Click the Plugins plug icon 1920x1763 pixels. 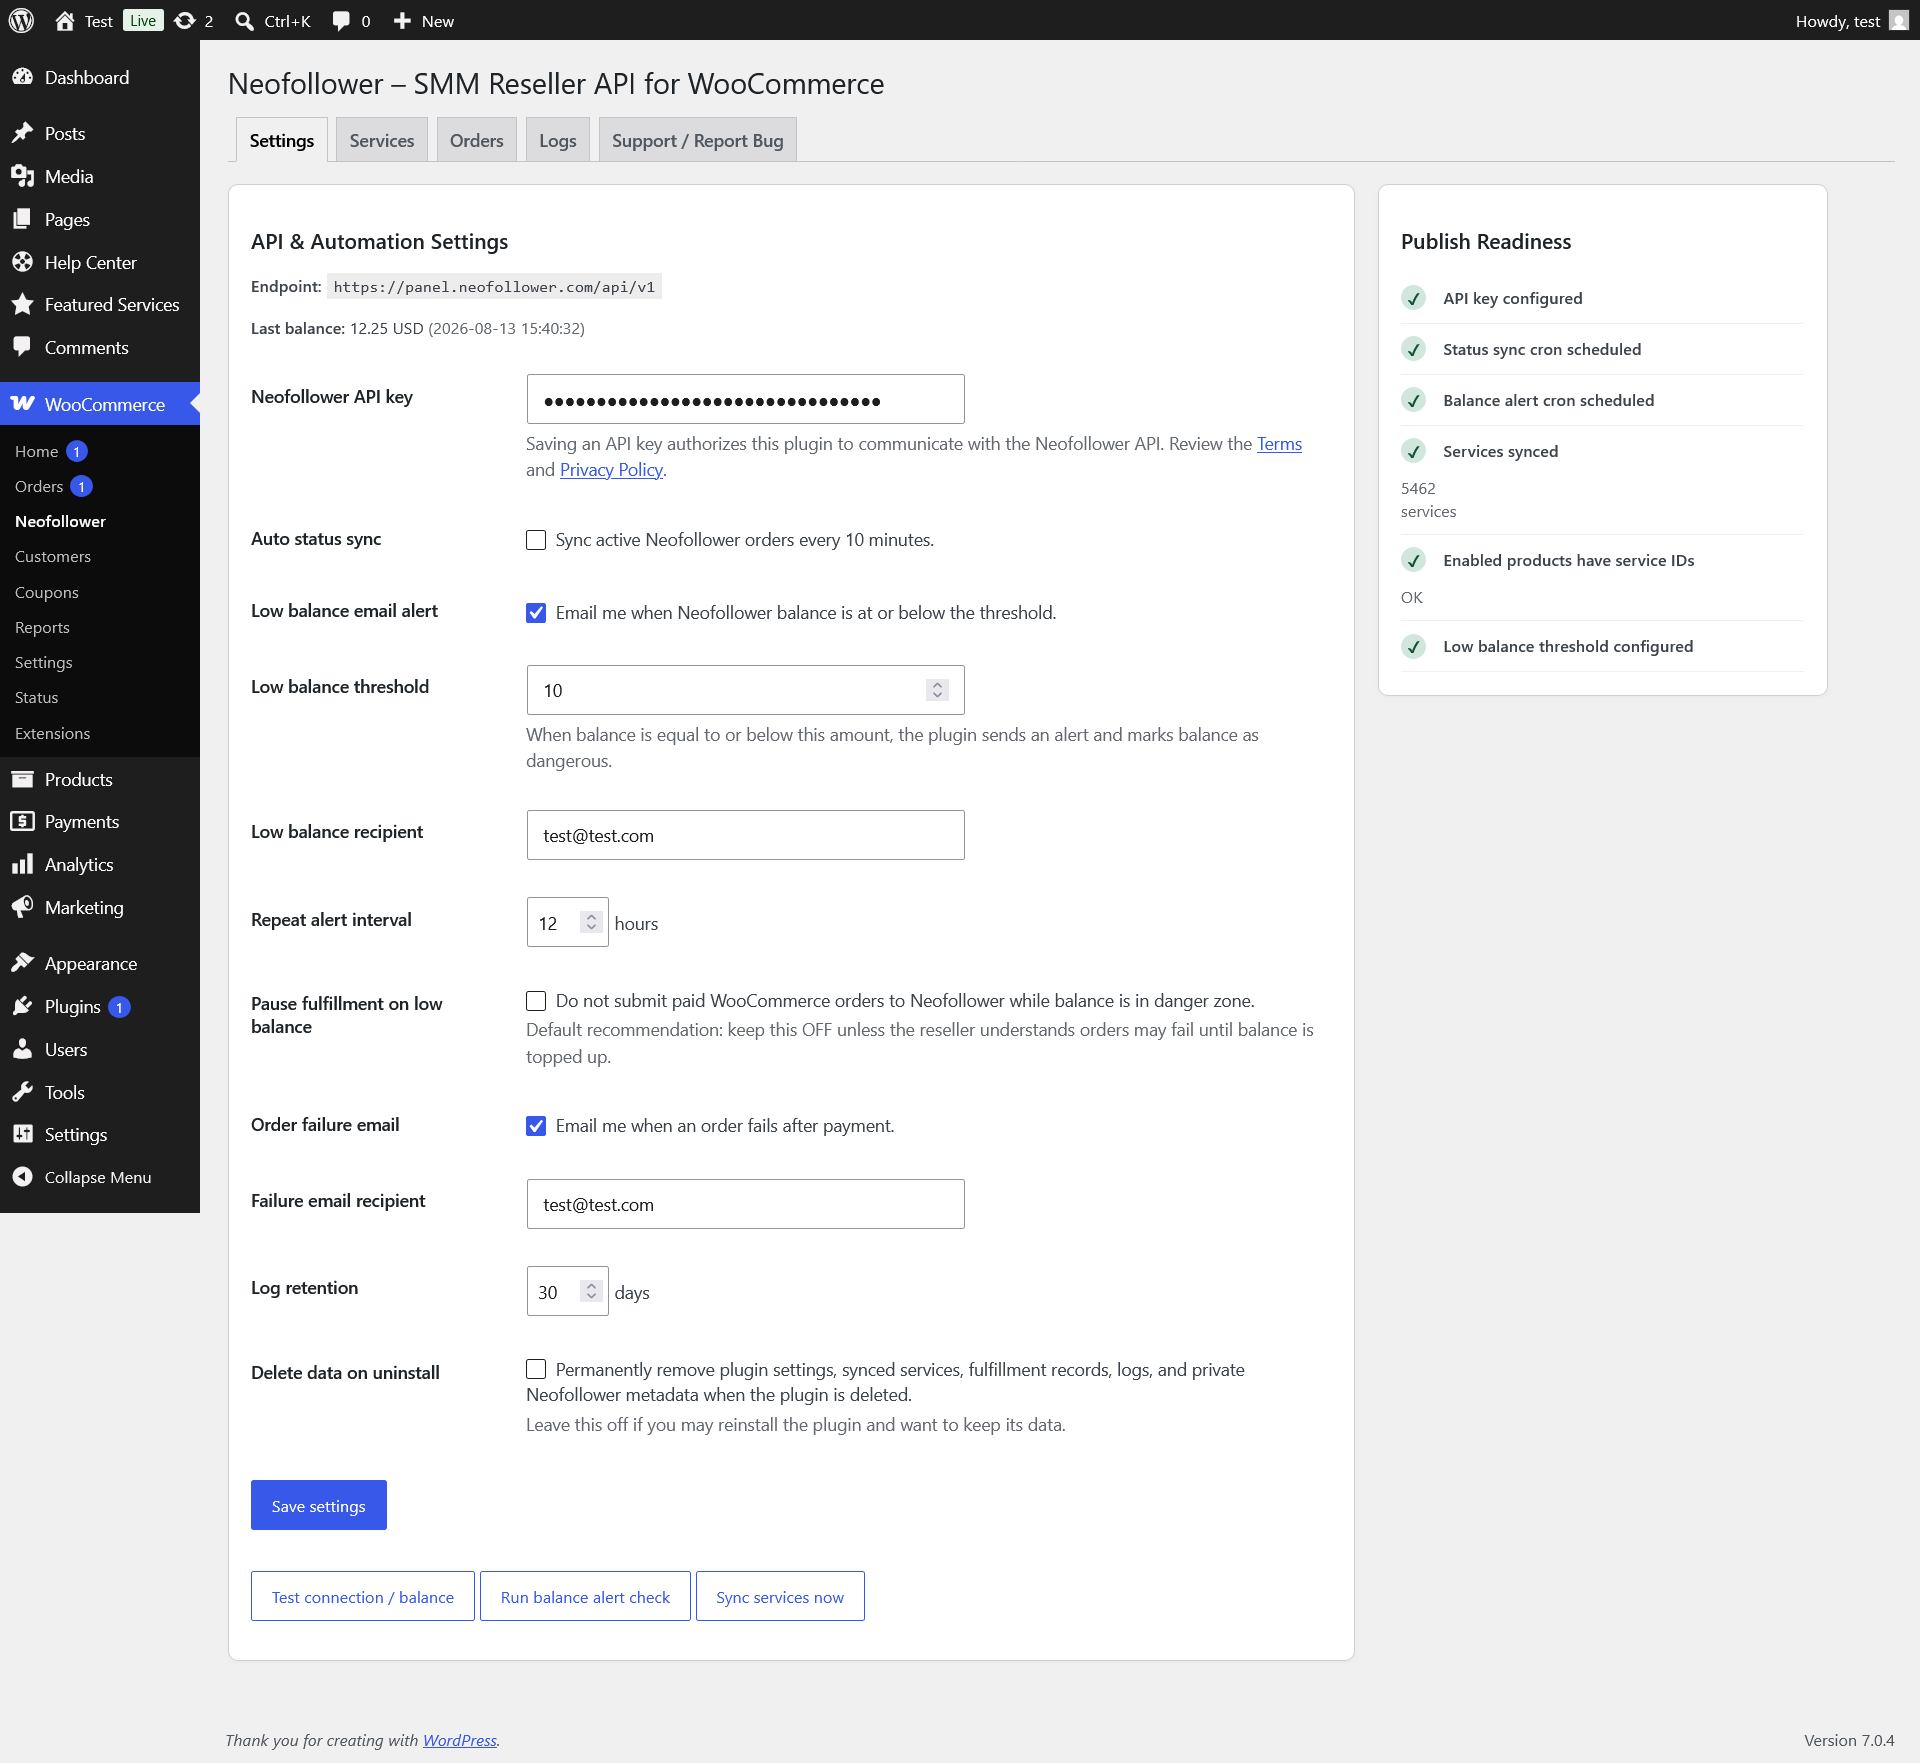click(22, 1006)
